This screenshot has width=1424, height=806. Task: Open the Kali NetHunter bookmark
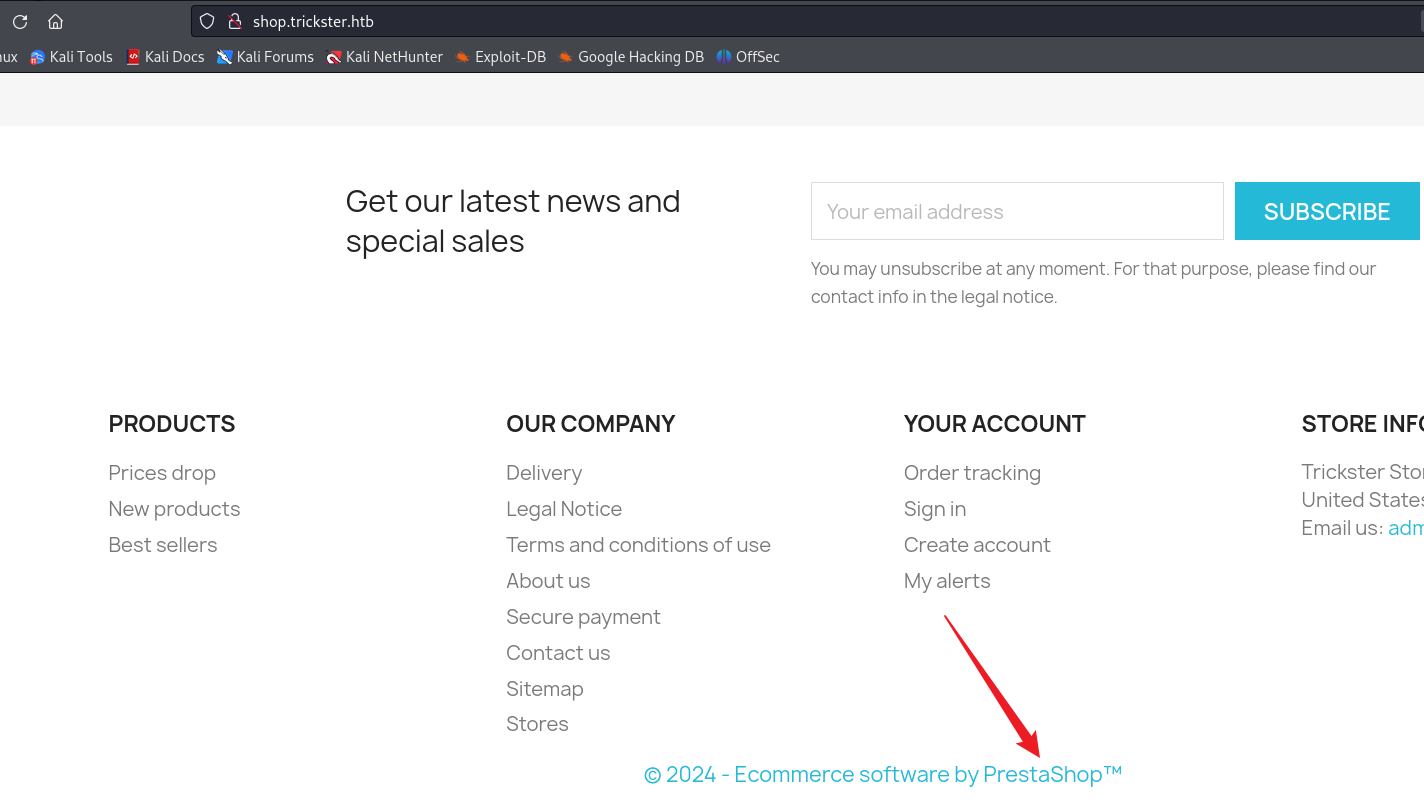pos(385,57)
